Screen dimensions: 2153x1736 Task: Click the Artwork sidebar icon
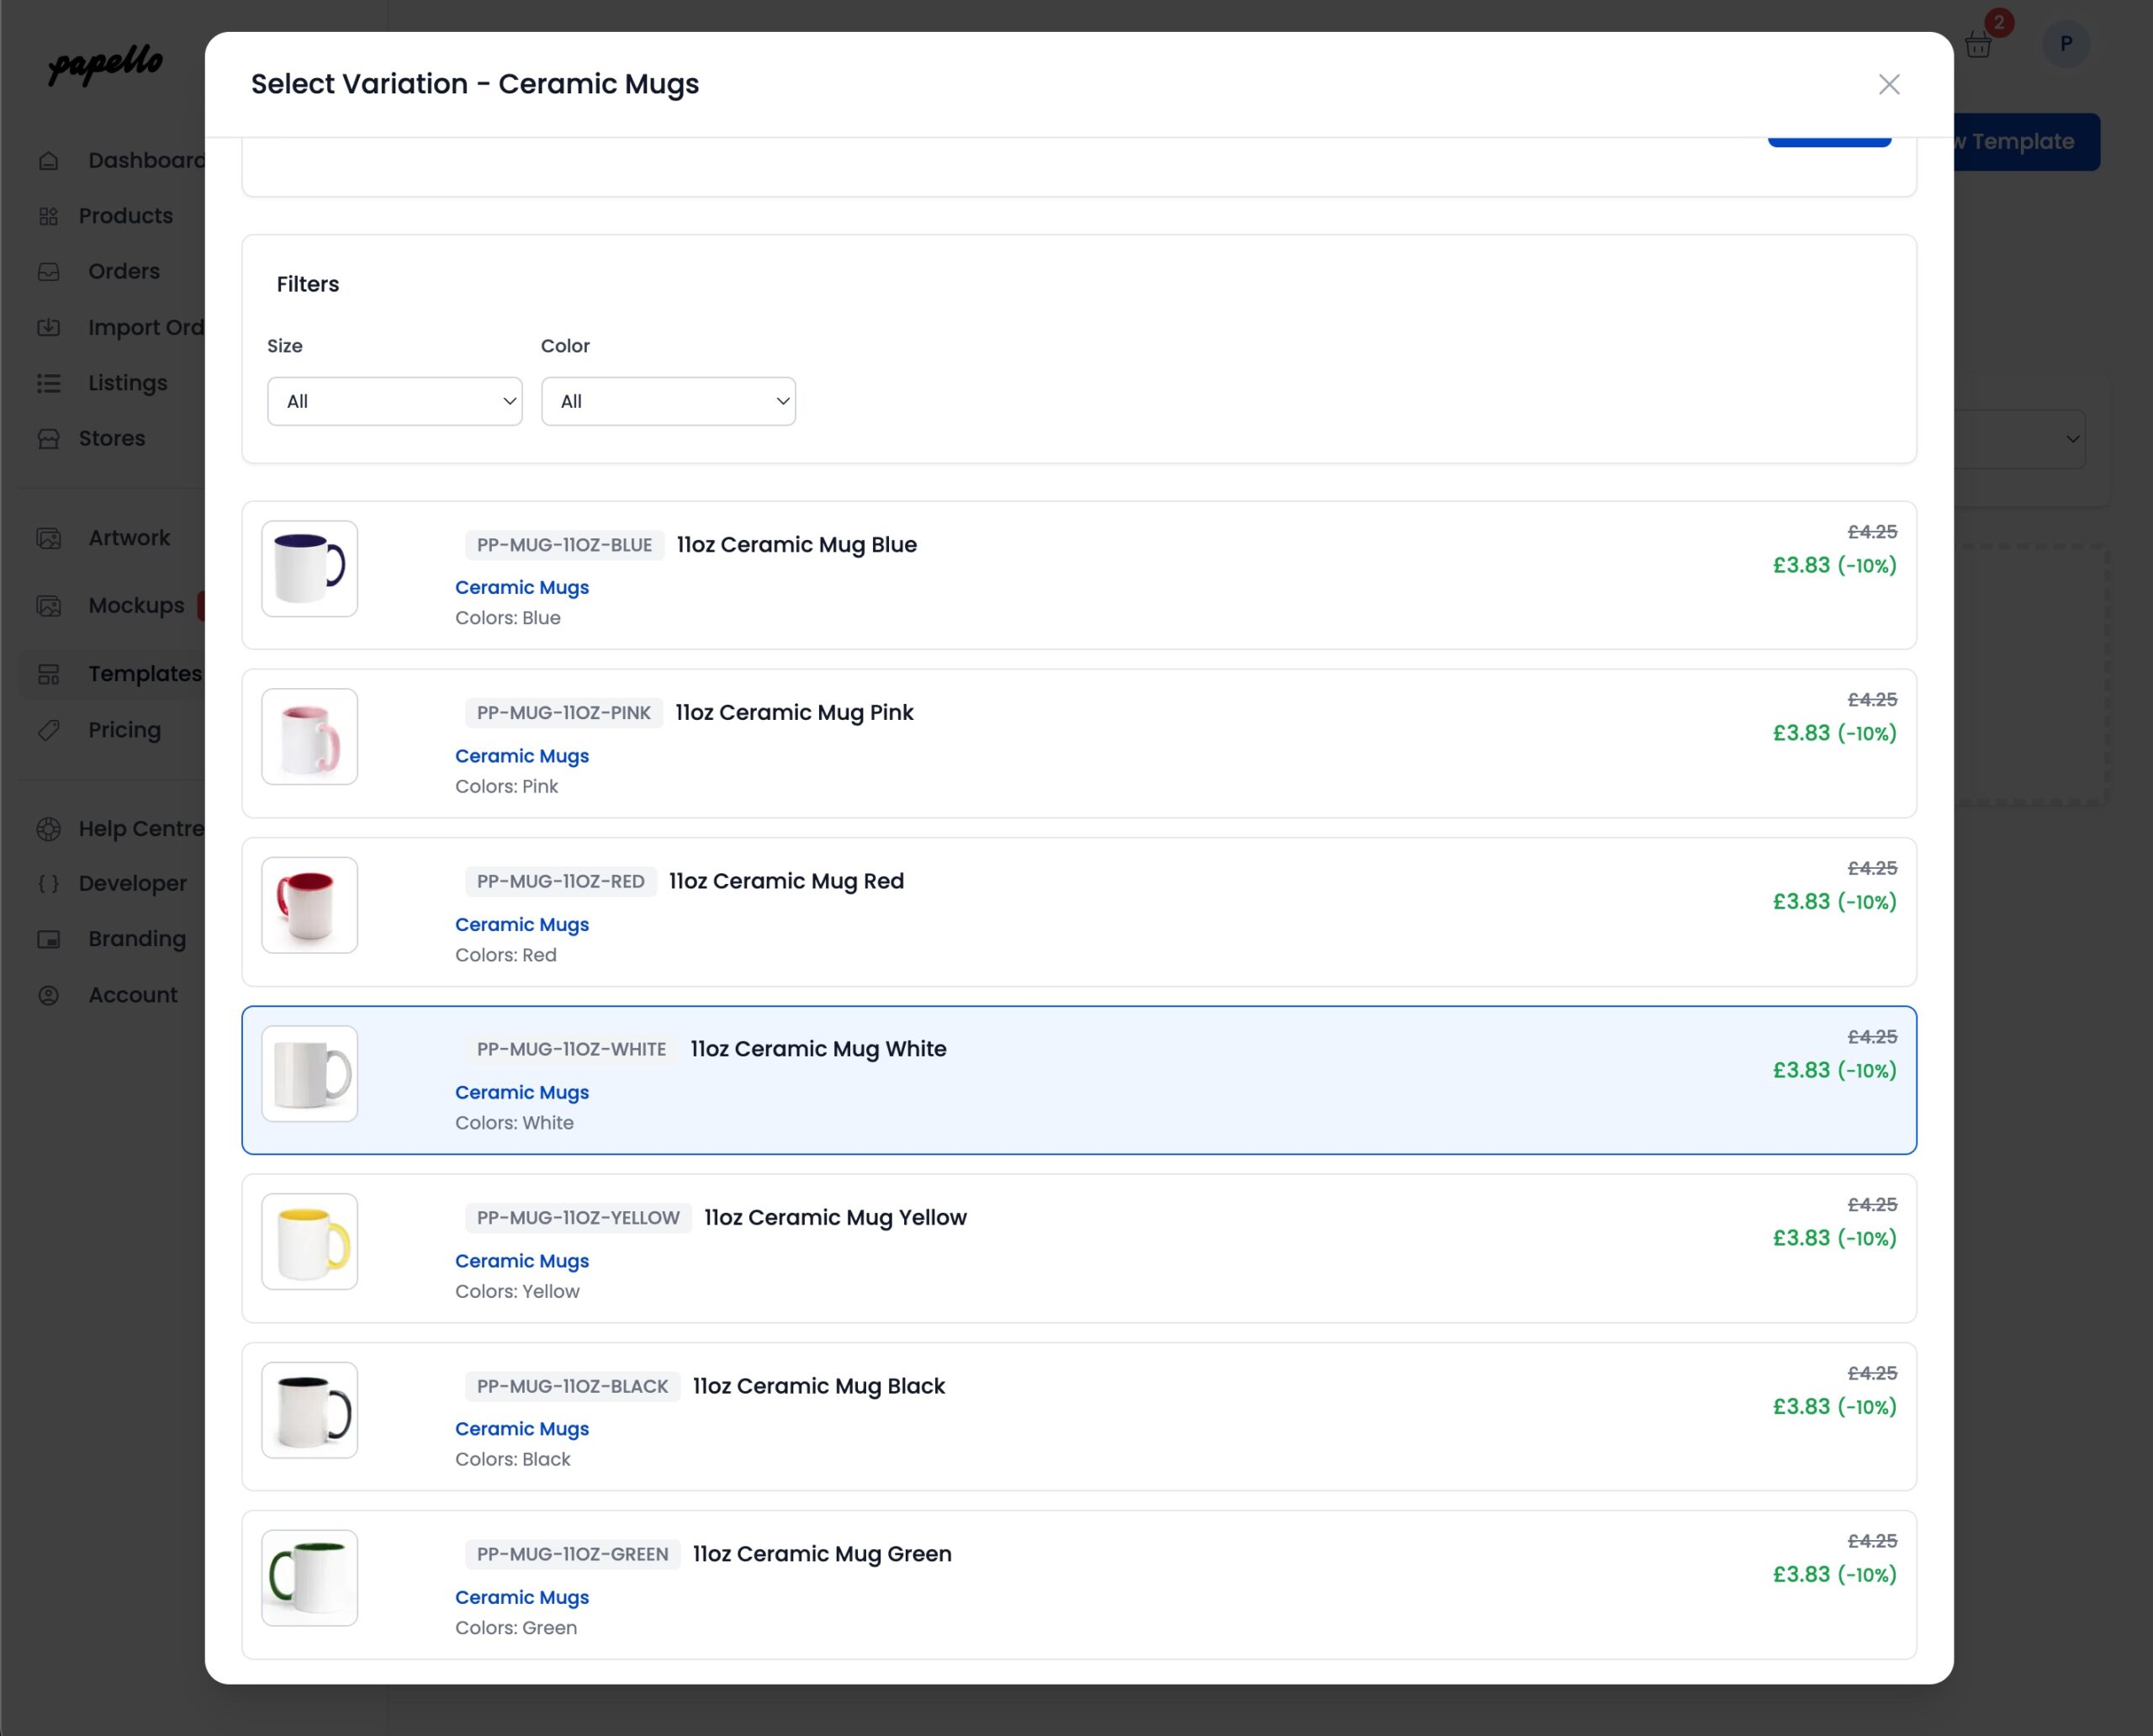point(49,538)
